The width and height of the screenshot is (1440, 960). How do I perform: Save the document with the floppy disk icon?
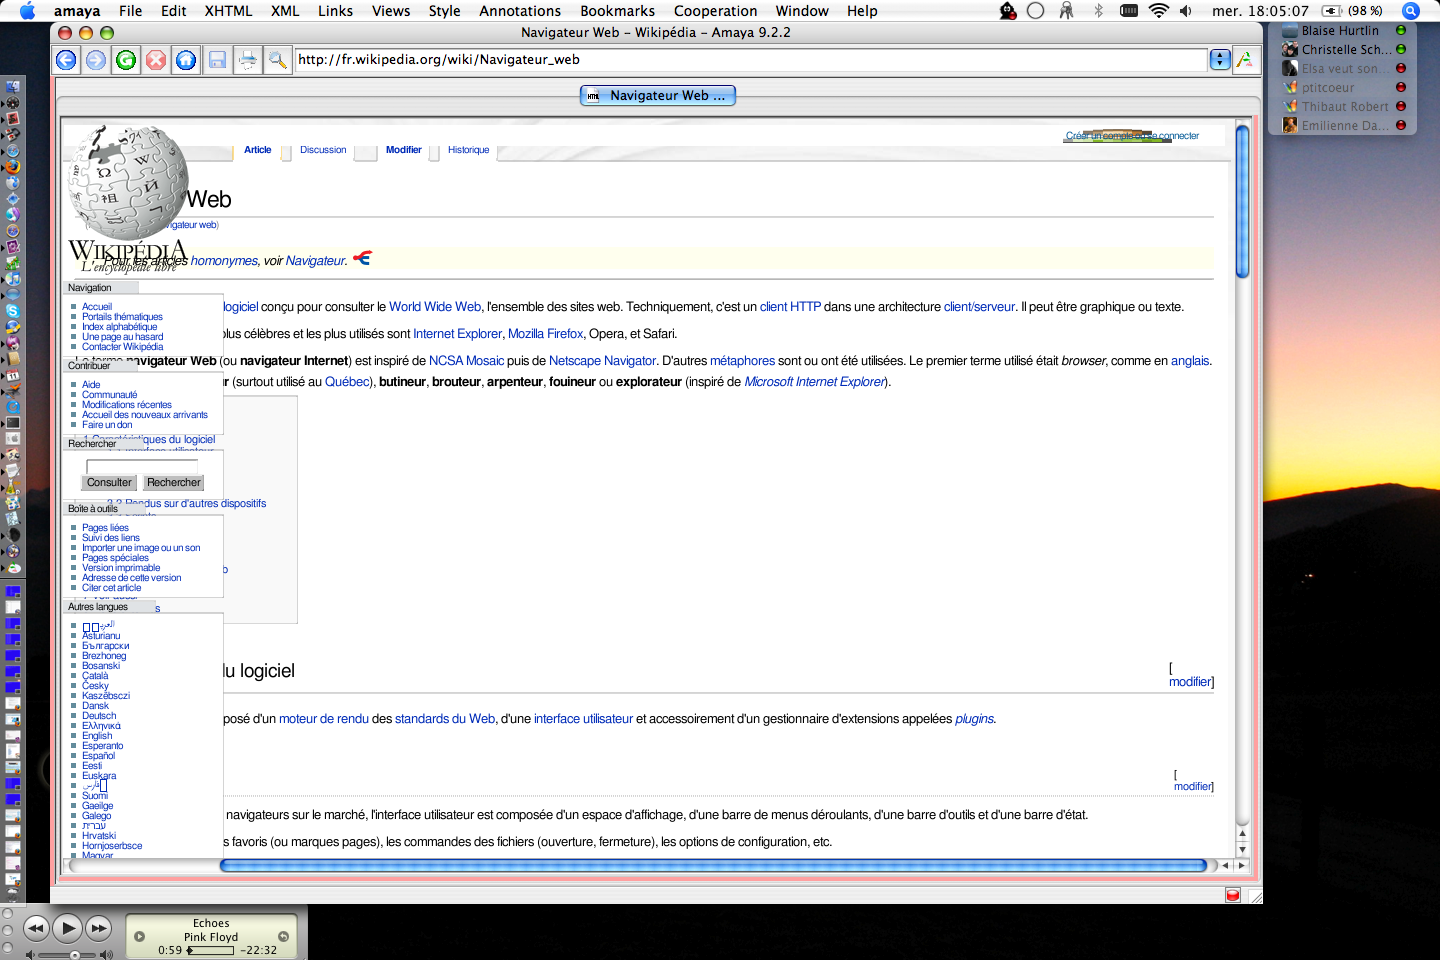tap(217, 60)
